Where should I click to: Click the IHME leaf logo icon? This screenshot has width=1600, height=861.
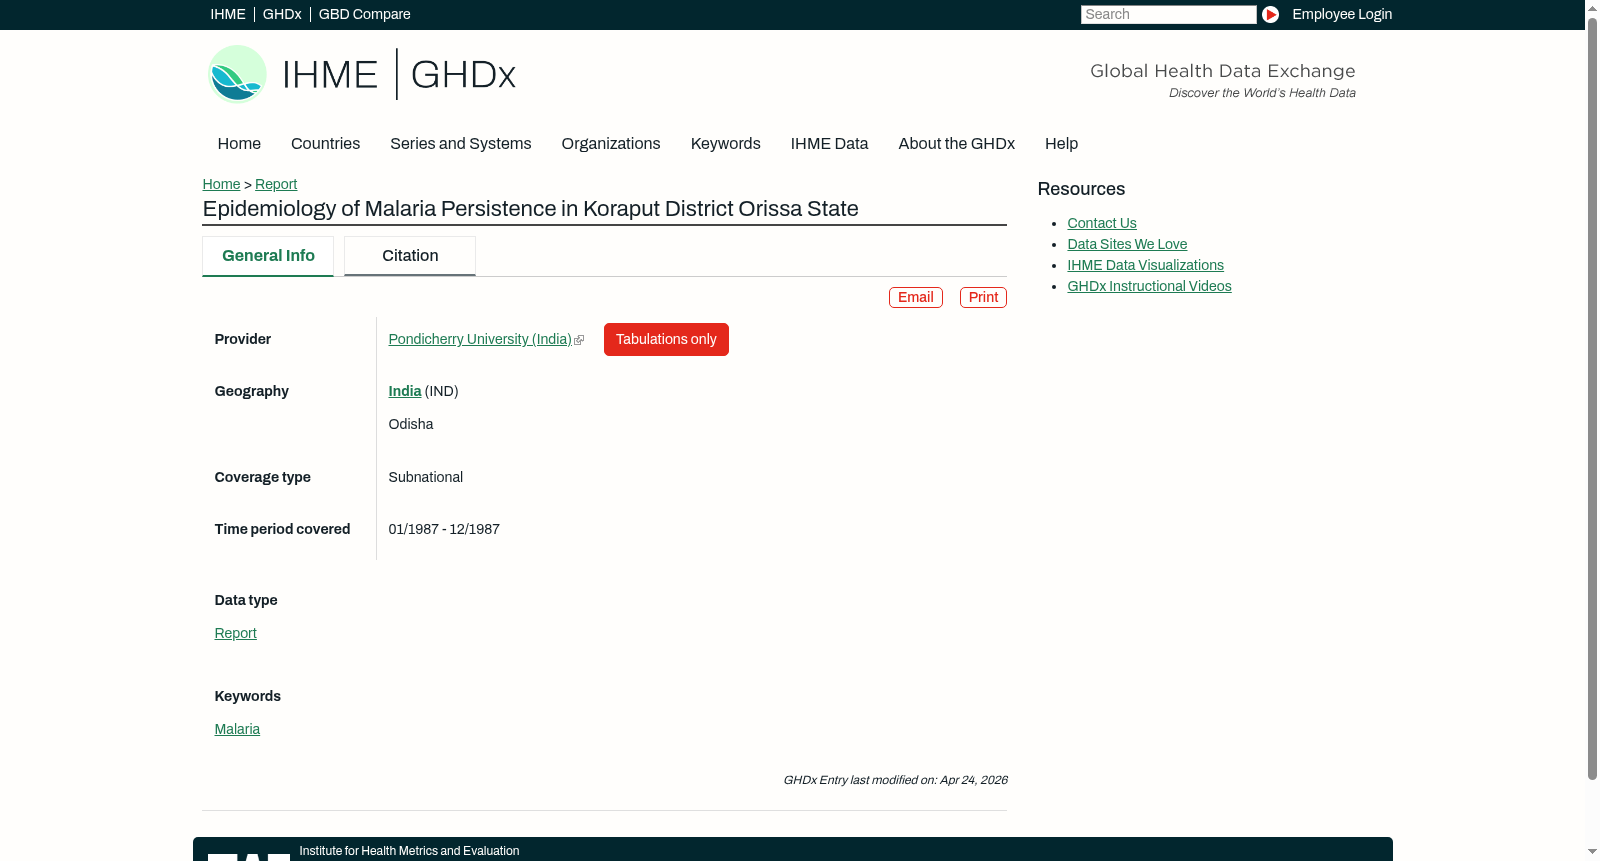[237, 74]
